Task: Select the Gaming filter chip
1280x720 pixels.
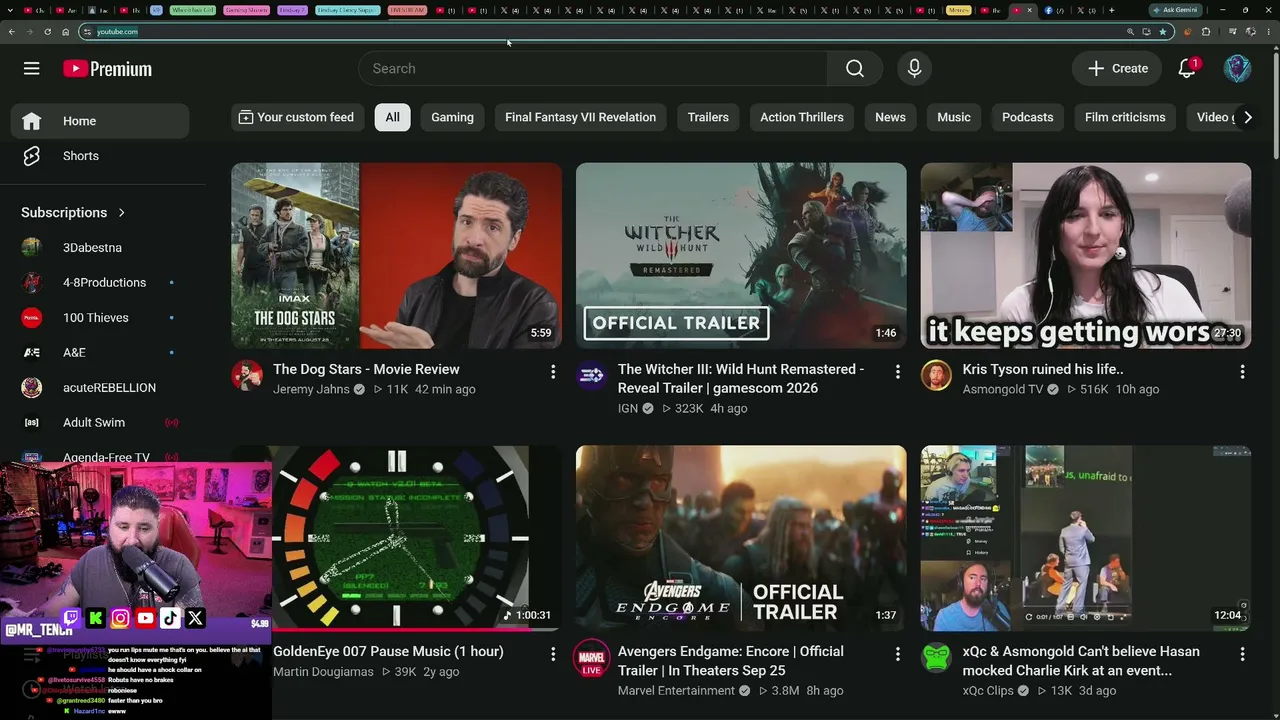Action: (452, 117)
